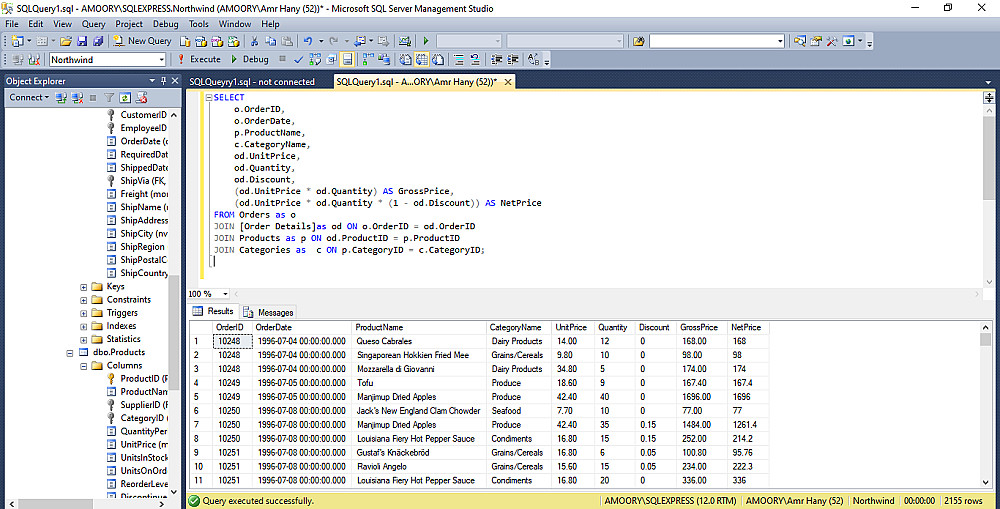The image size is (1000, 509).
Task: Open the Northwind database dropdown
Action: pos(160,59)
